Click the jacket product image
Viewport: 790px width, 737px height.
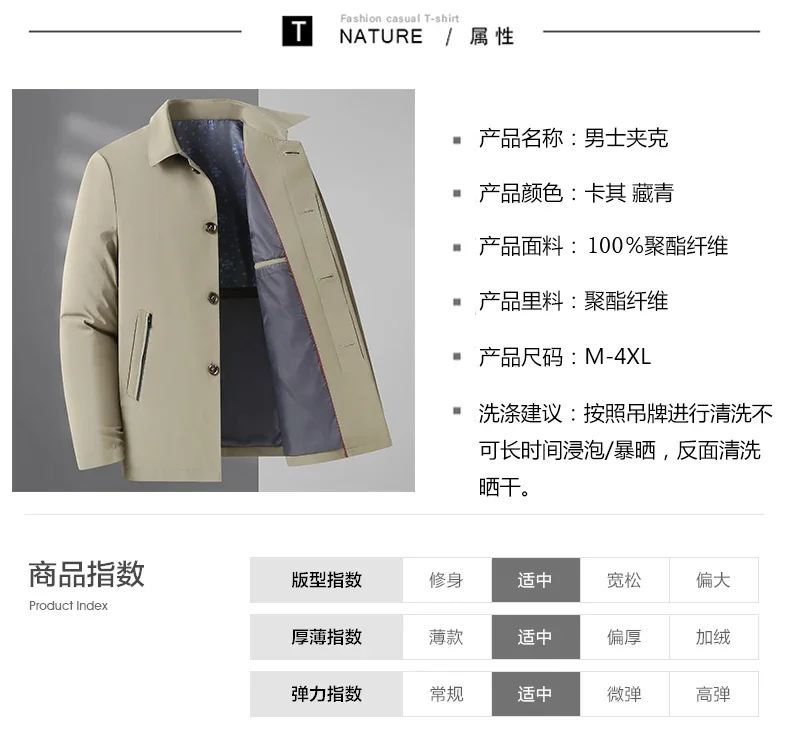(x=213, y=290)
